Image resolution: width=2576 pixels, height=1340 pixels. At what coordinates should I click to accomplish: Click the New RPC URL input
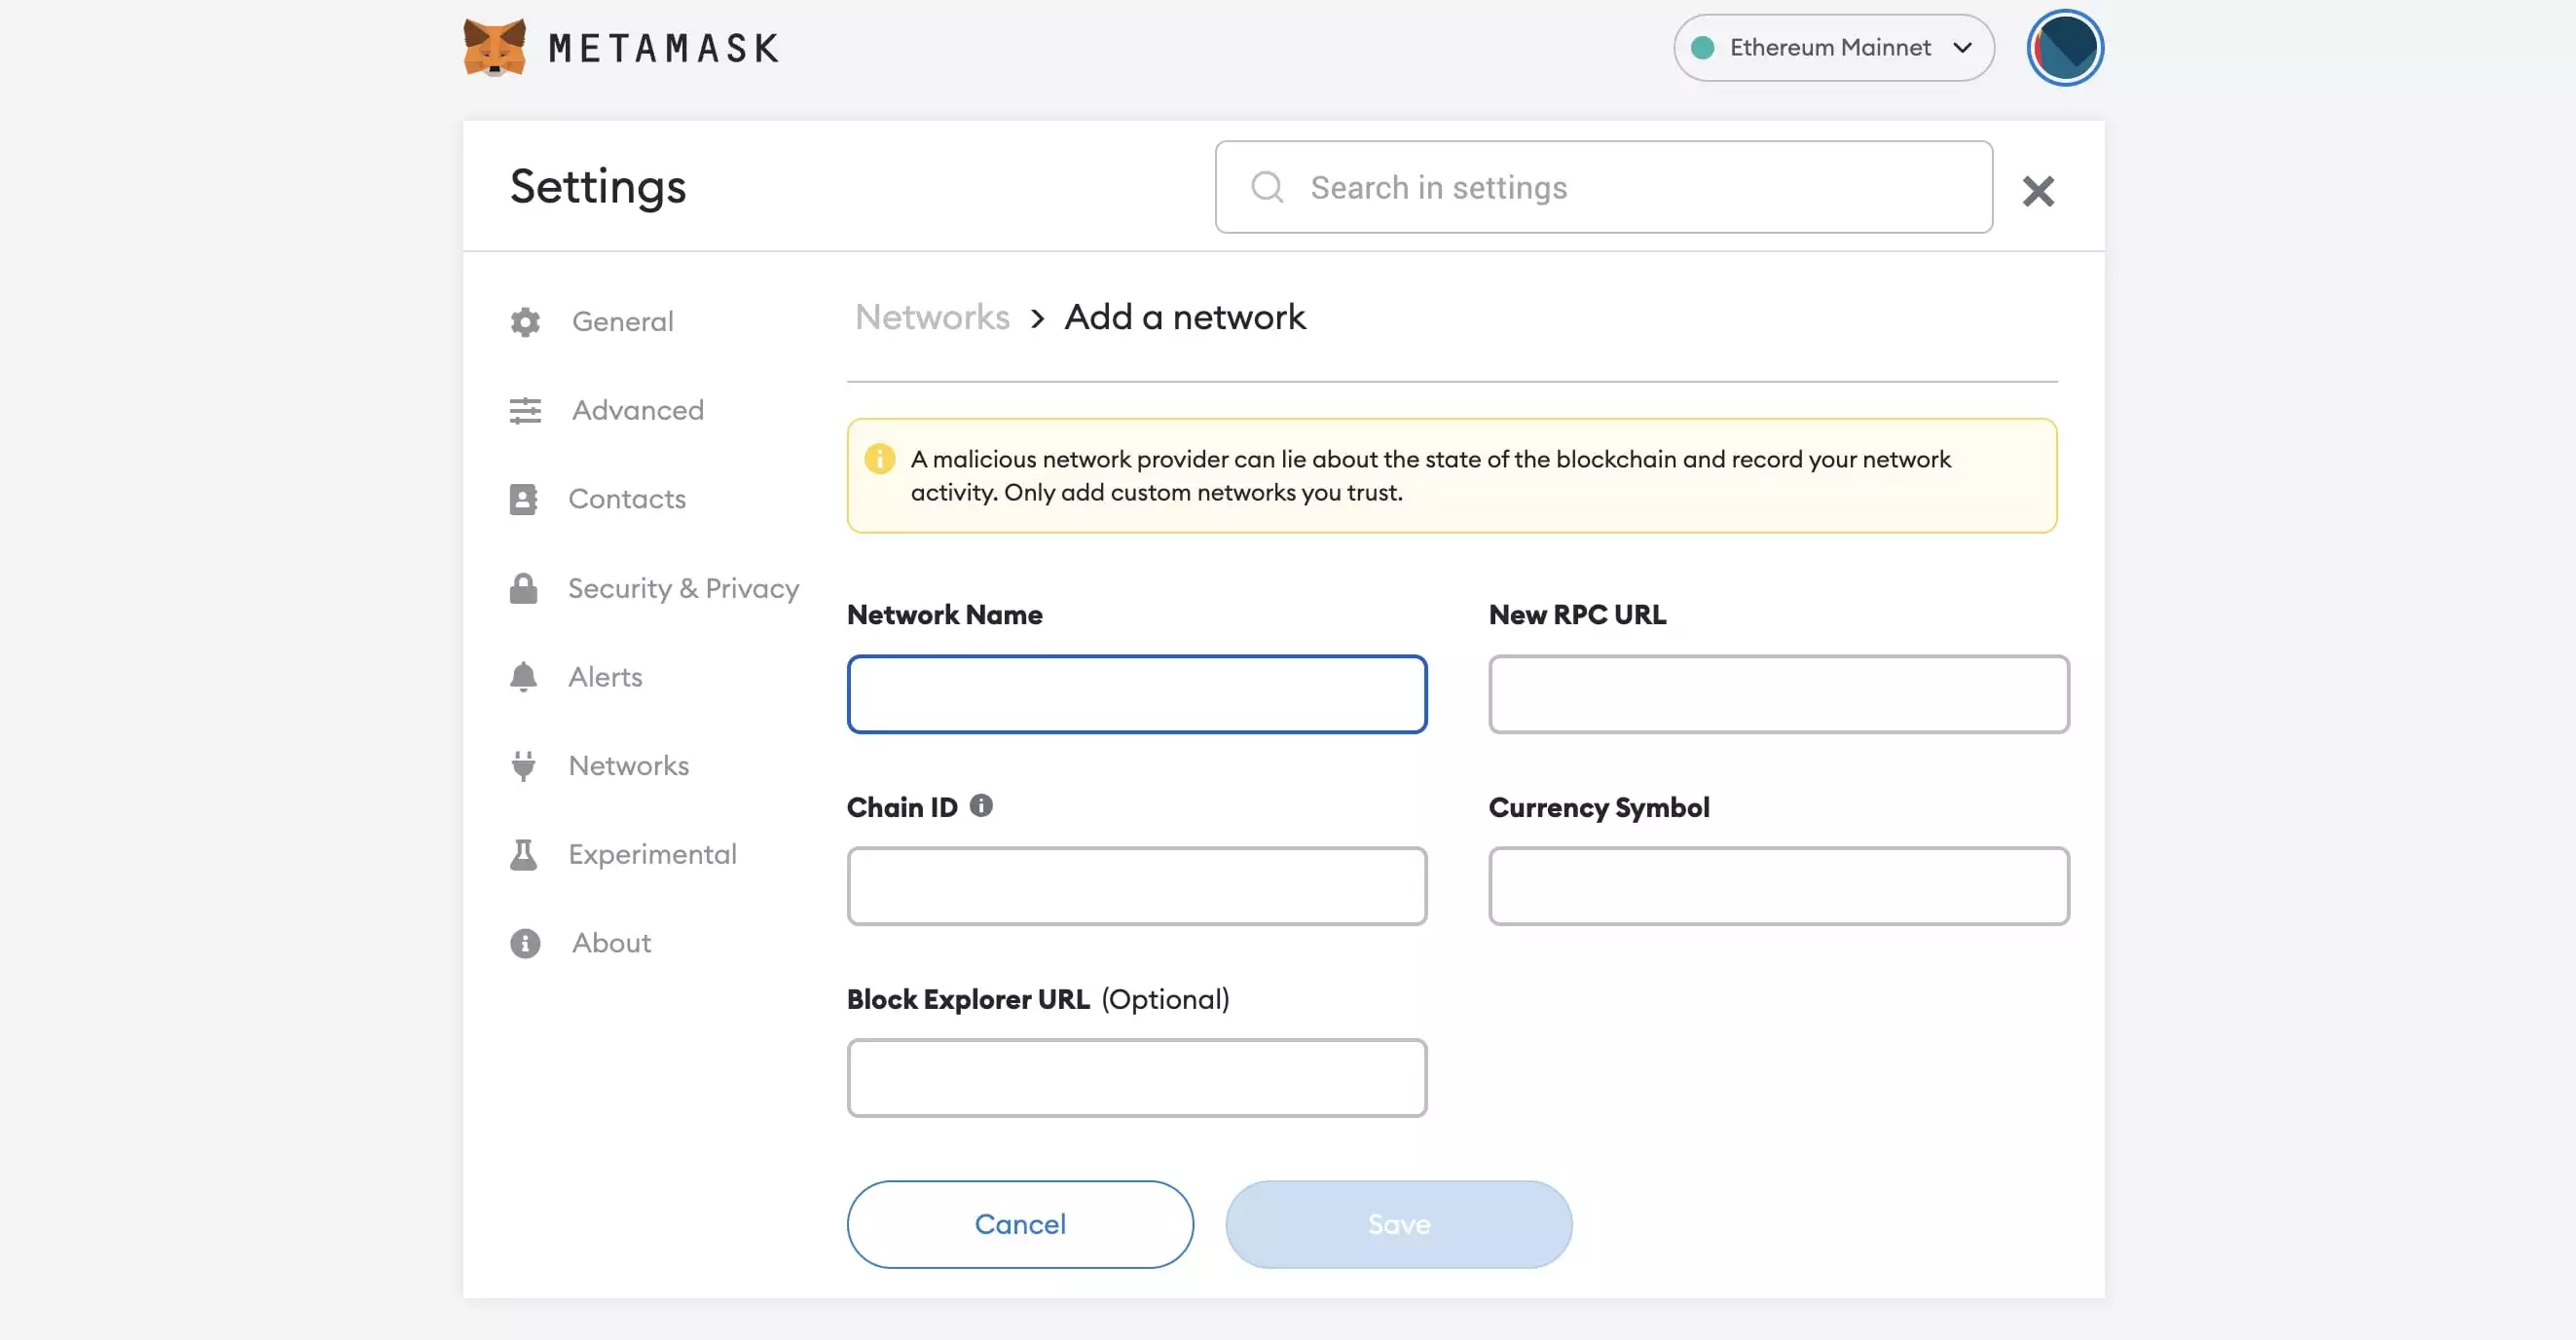1778,694
